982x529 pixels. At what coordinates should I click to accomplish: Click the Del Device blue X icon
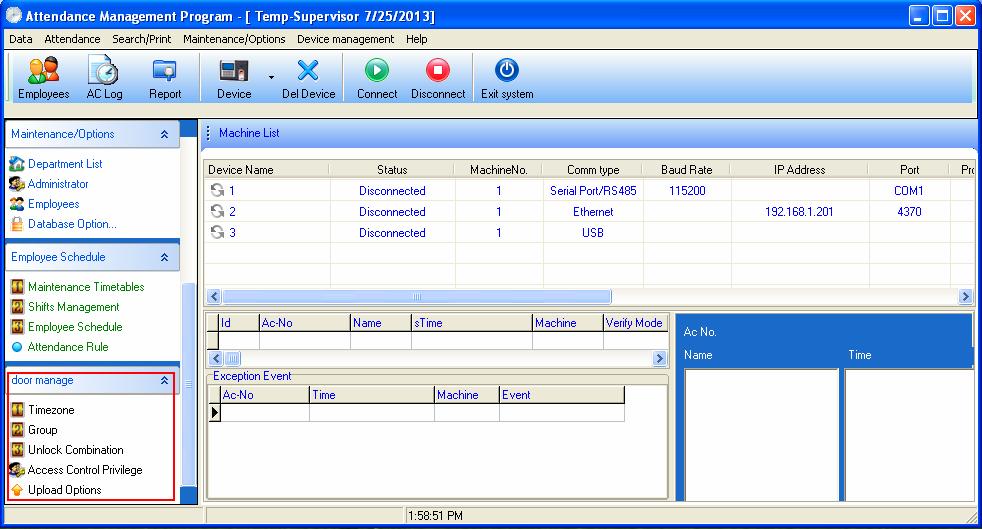(x=308, y=70)
